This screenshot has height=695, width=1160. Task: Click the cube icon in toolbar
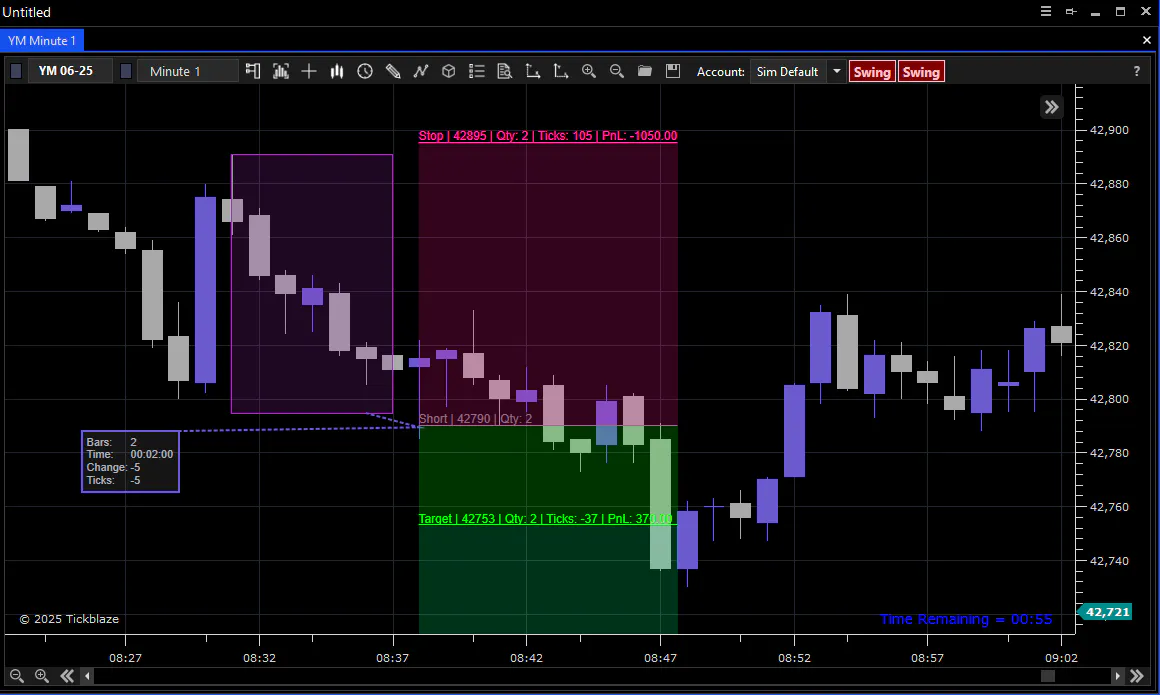pos(448,71)
